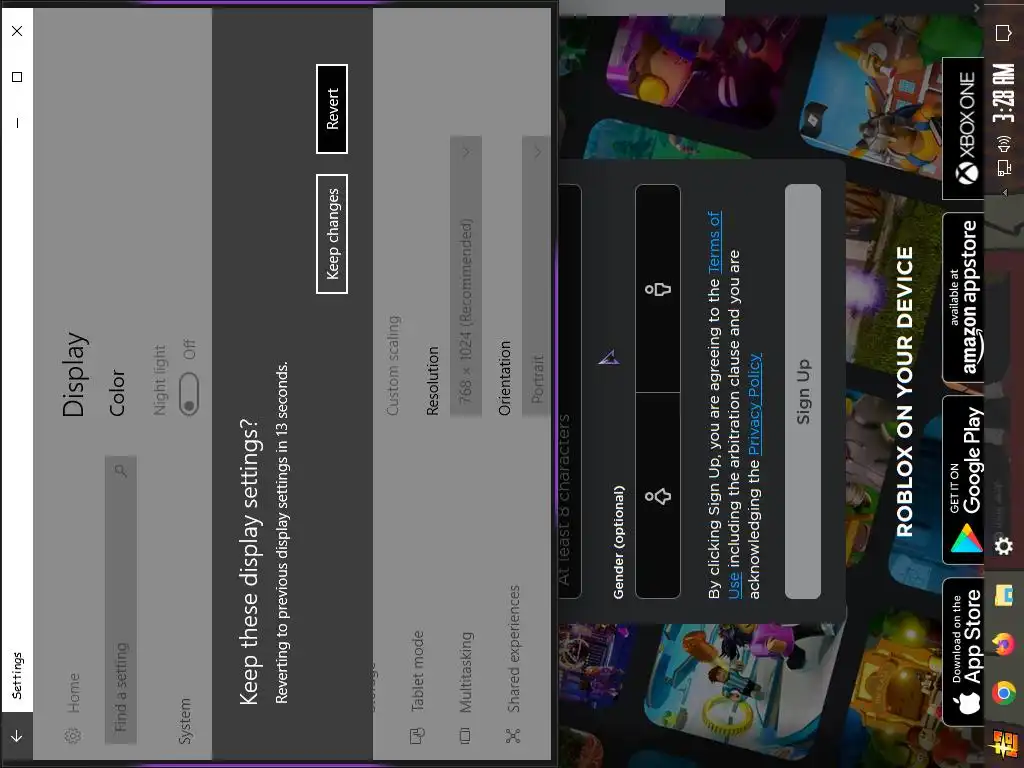
Task: Open the Resolution dropdown
Action: click(466, 276)
